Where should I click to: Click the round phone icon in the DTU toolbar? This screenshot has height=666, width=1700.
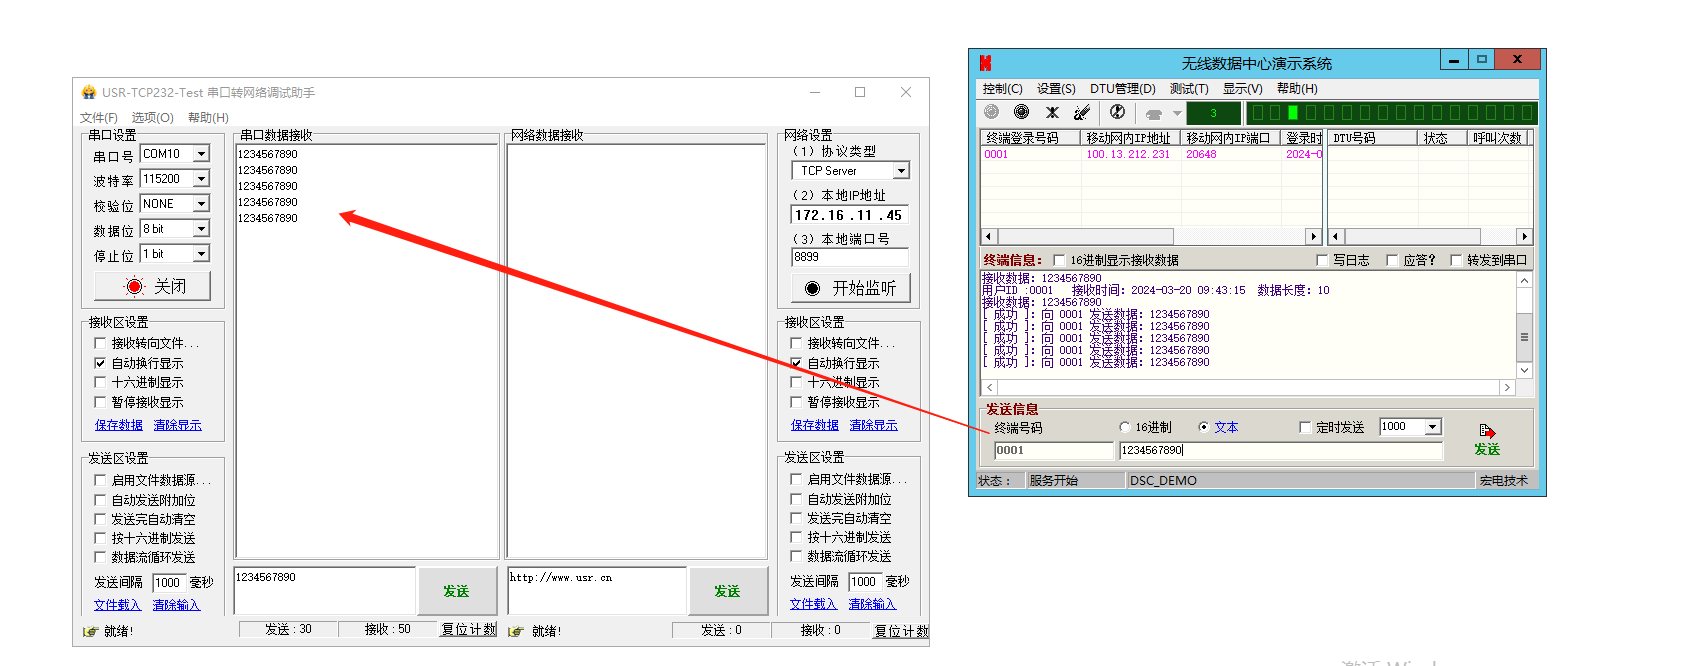pyautogui.click(x=1117, y=112)
